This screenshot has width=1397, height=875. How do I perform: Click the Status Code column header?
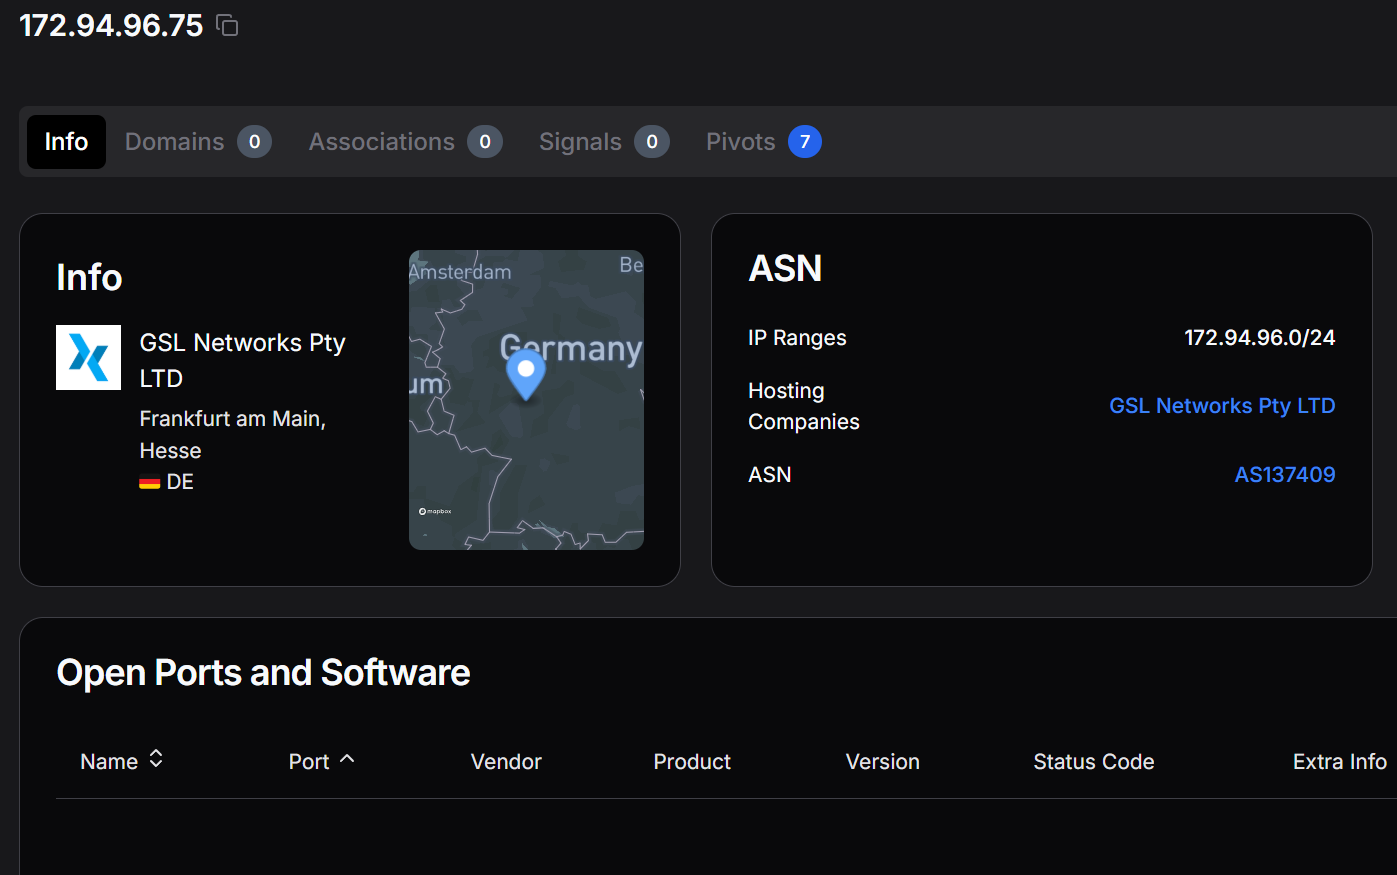click(1093, 762)
